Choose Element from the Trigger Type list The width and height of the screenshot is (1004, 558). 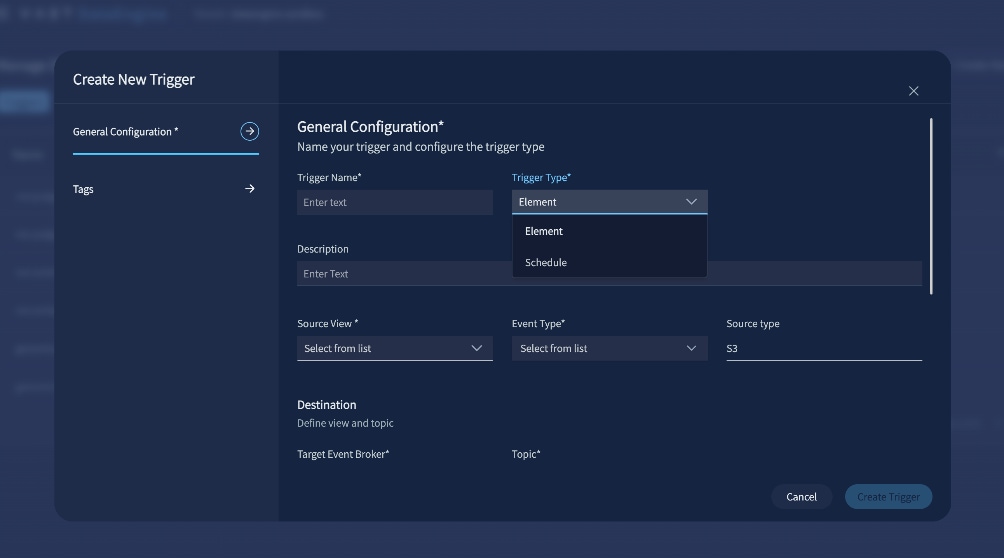(609, 231)
